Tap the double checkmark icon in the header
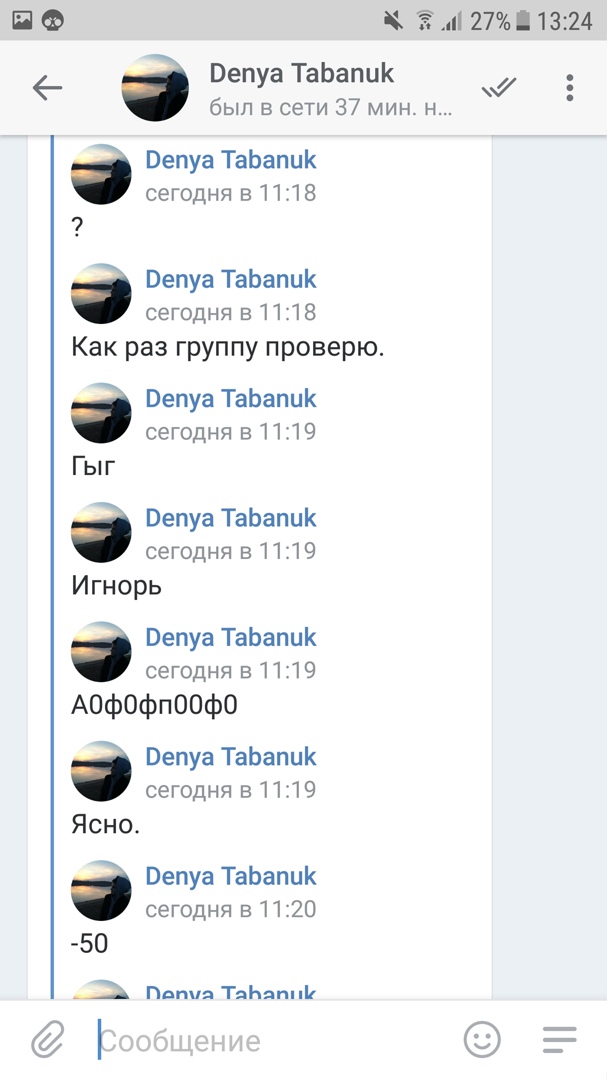607x1080 pixels. pos(498,88)
